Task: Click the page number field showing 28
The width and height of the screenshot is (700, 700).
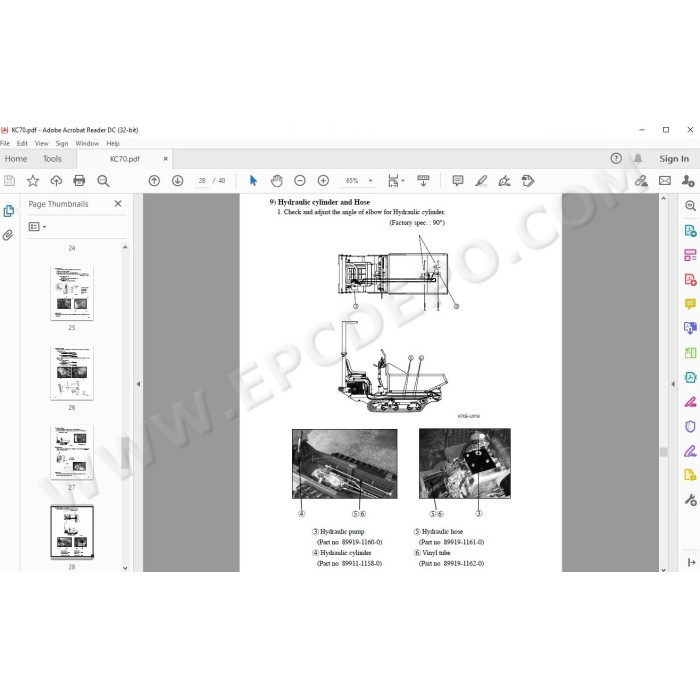Action: click(202, 181)
